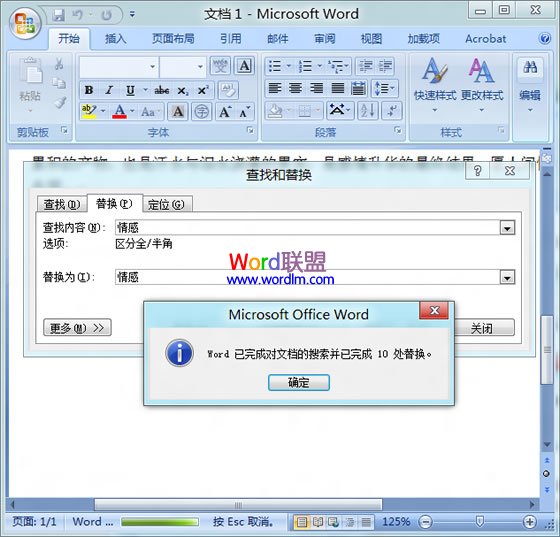Click the Show/Hide paragraph marks icon

click(391, 111)
